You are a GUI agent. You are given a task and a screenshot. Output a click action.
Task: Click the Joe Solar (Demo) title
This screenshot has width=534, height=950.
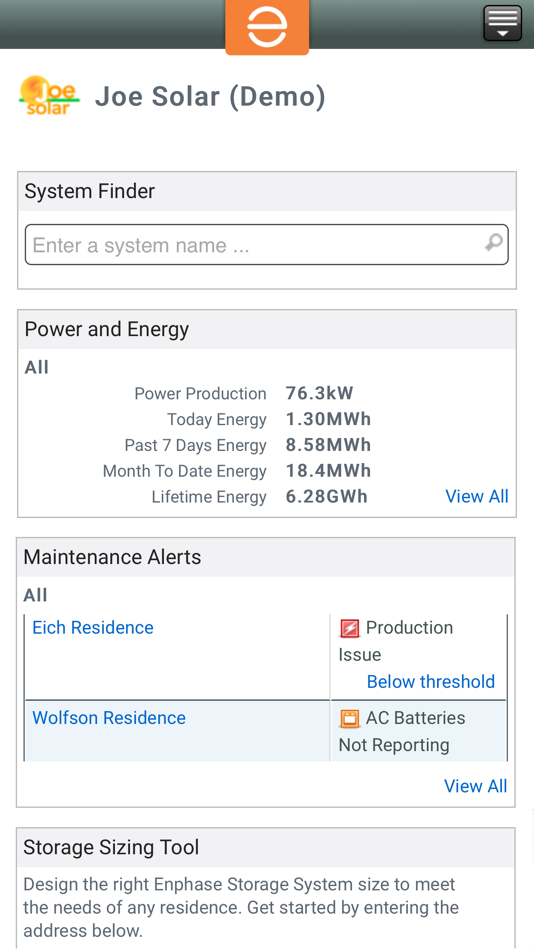coord(210,97)
